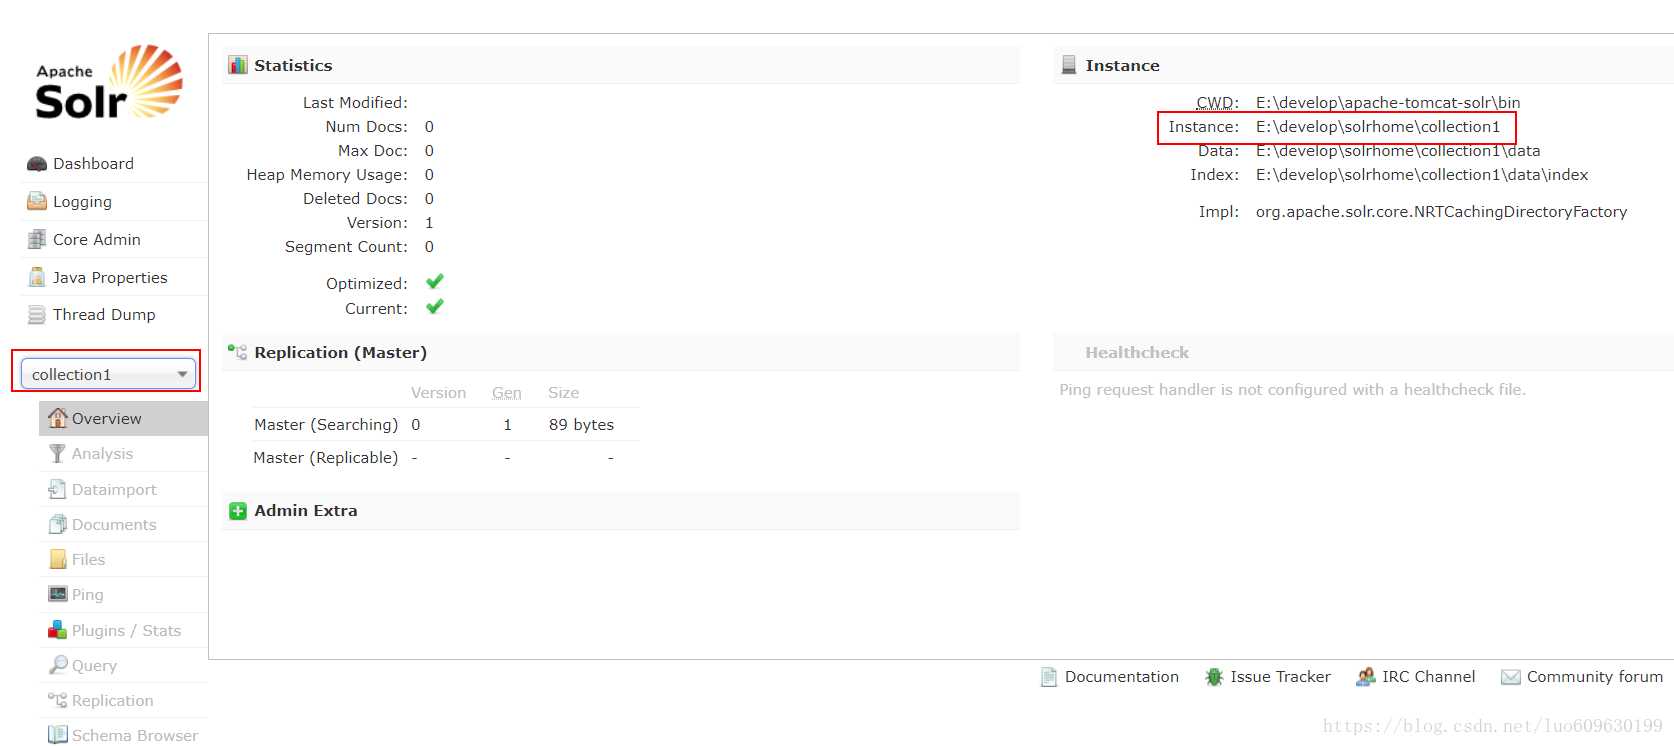Click the 'Master (Searching)' row label
1674x746 pixels.
326,425
